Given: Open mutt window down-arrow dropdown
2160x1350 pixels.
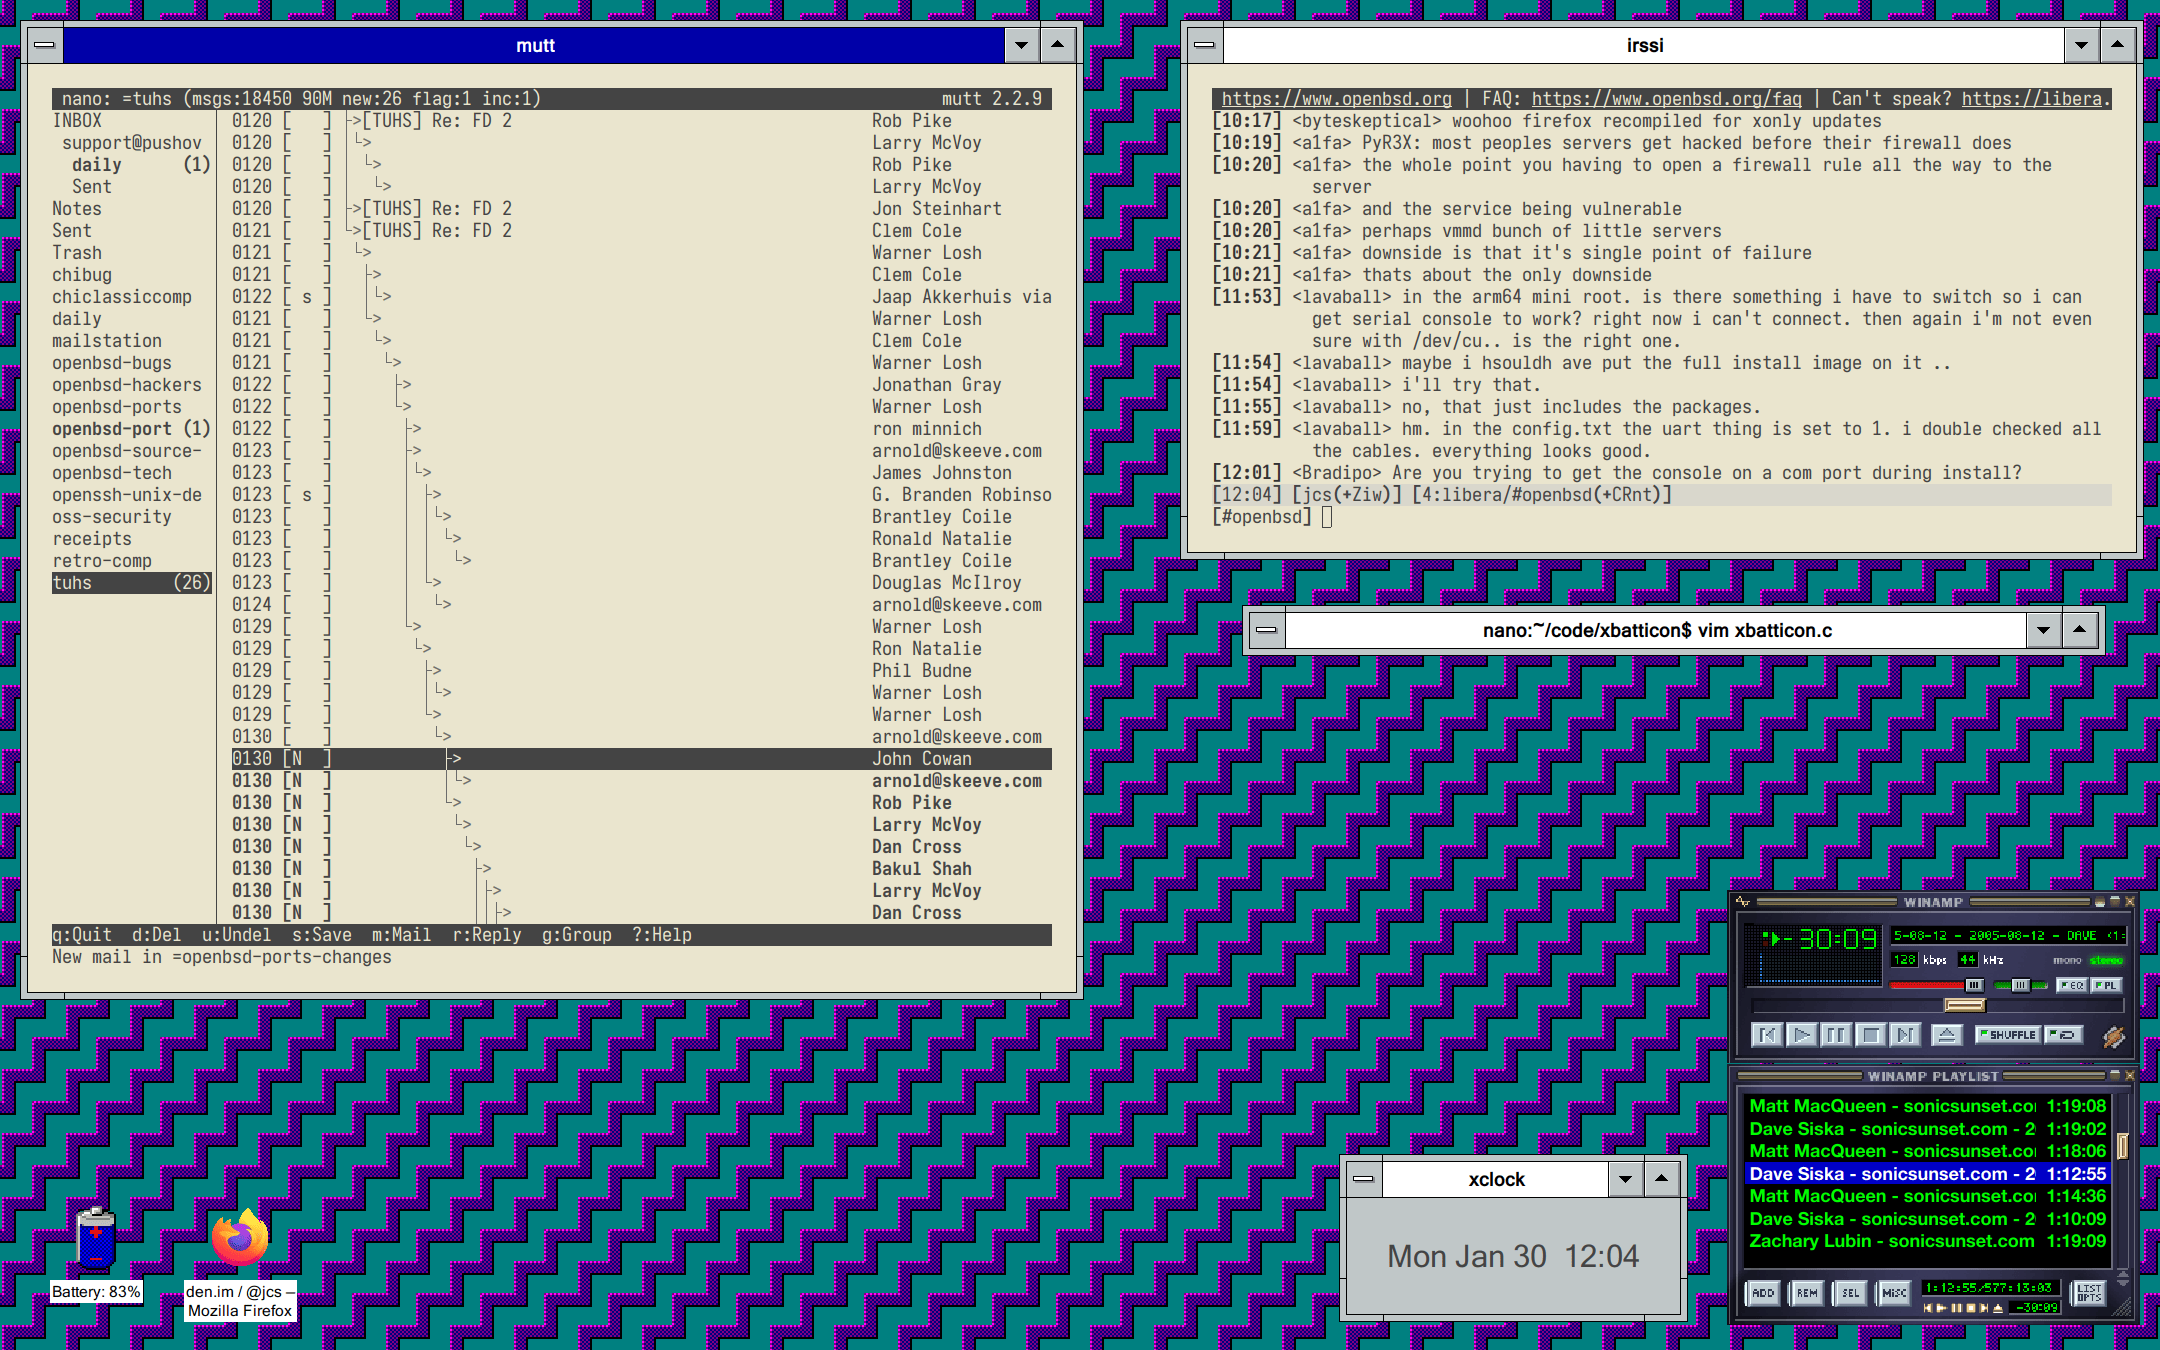Looking at the screenshot, I should pyautogui.click(x=1021, y=45).
